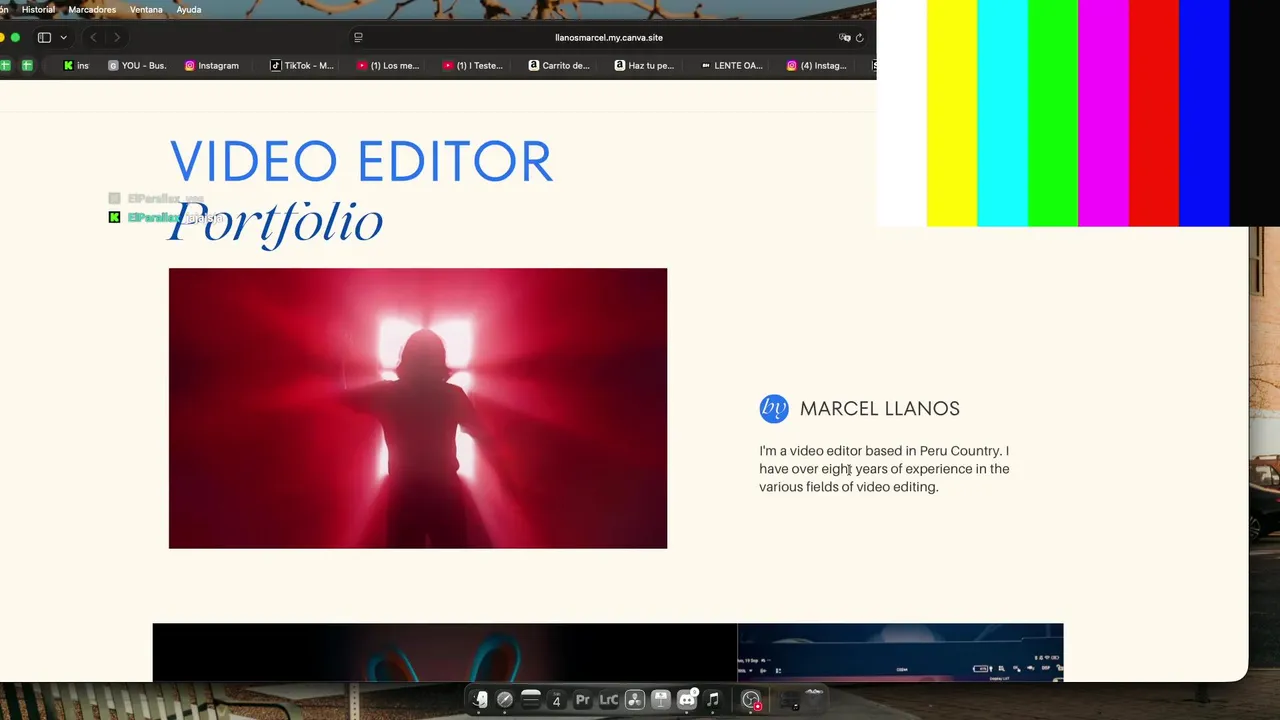
Task: Open Keynote from the Dock
Action: (x=661, y=700)
